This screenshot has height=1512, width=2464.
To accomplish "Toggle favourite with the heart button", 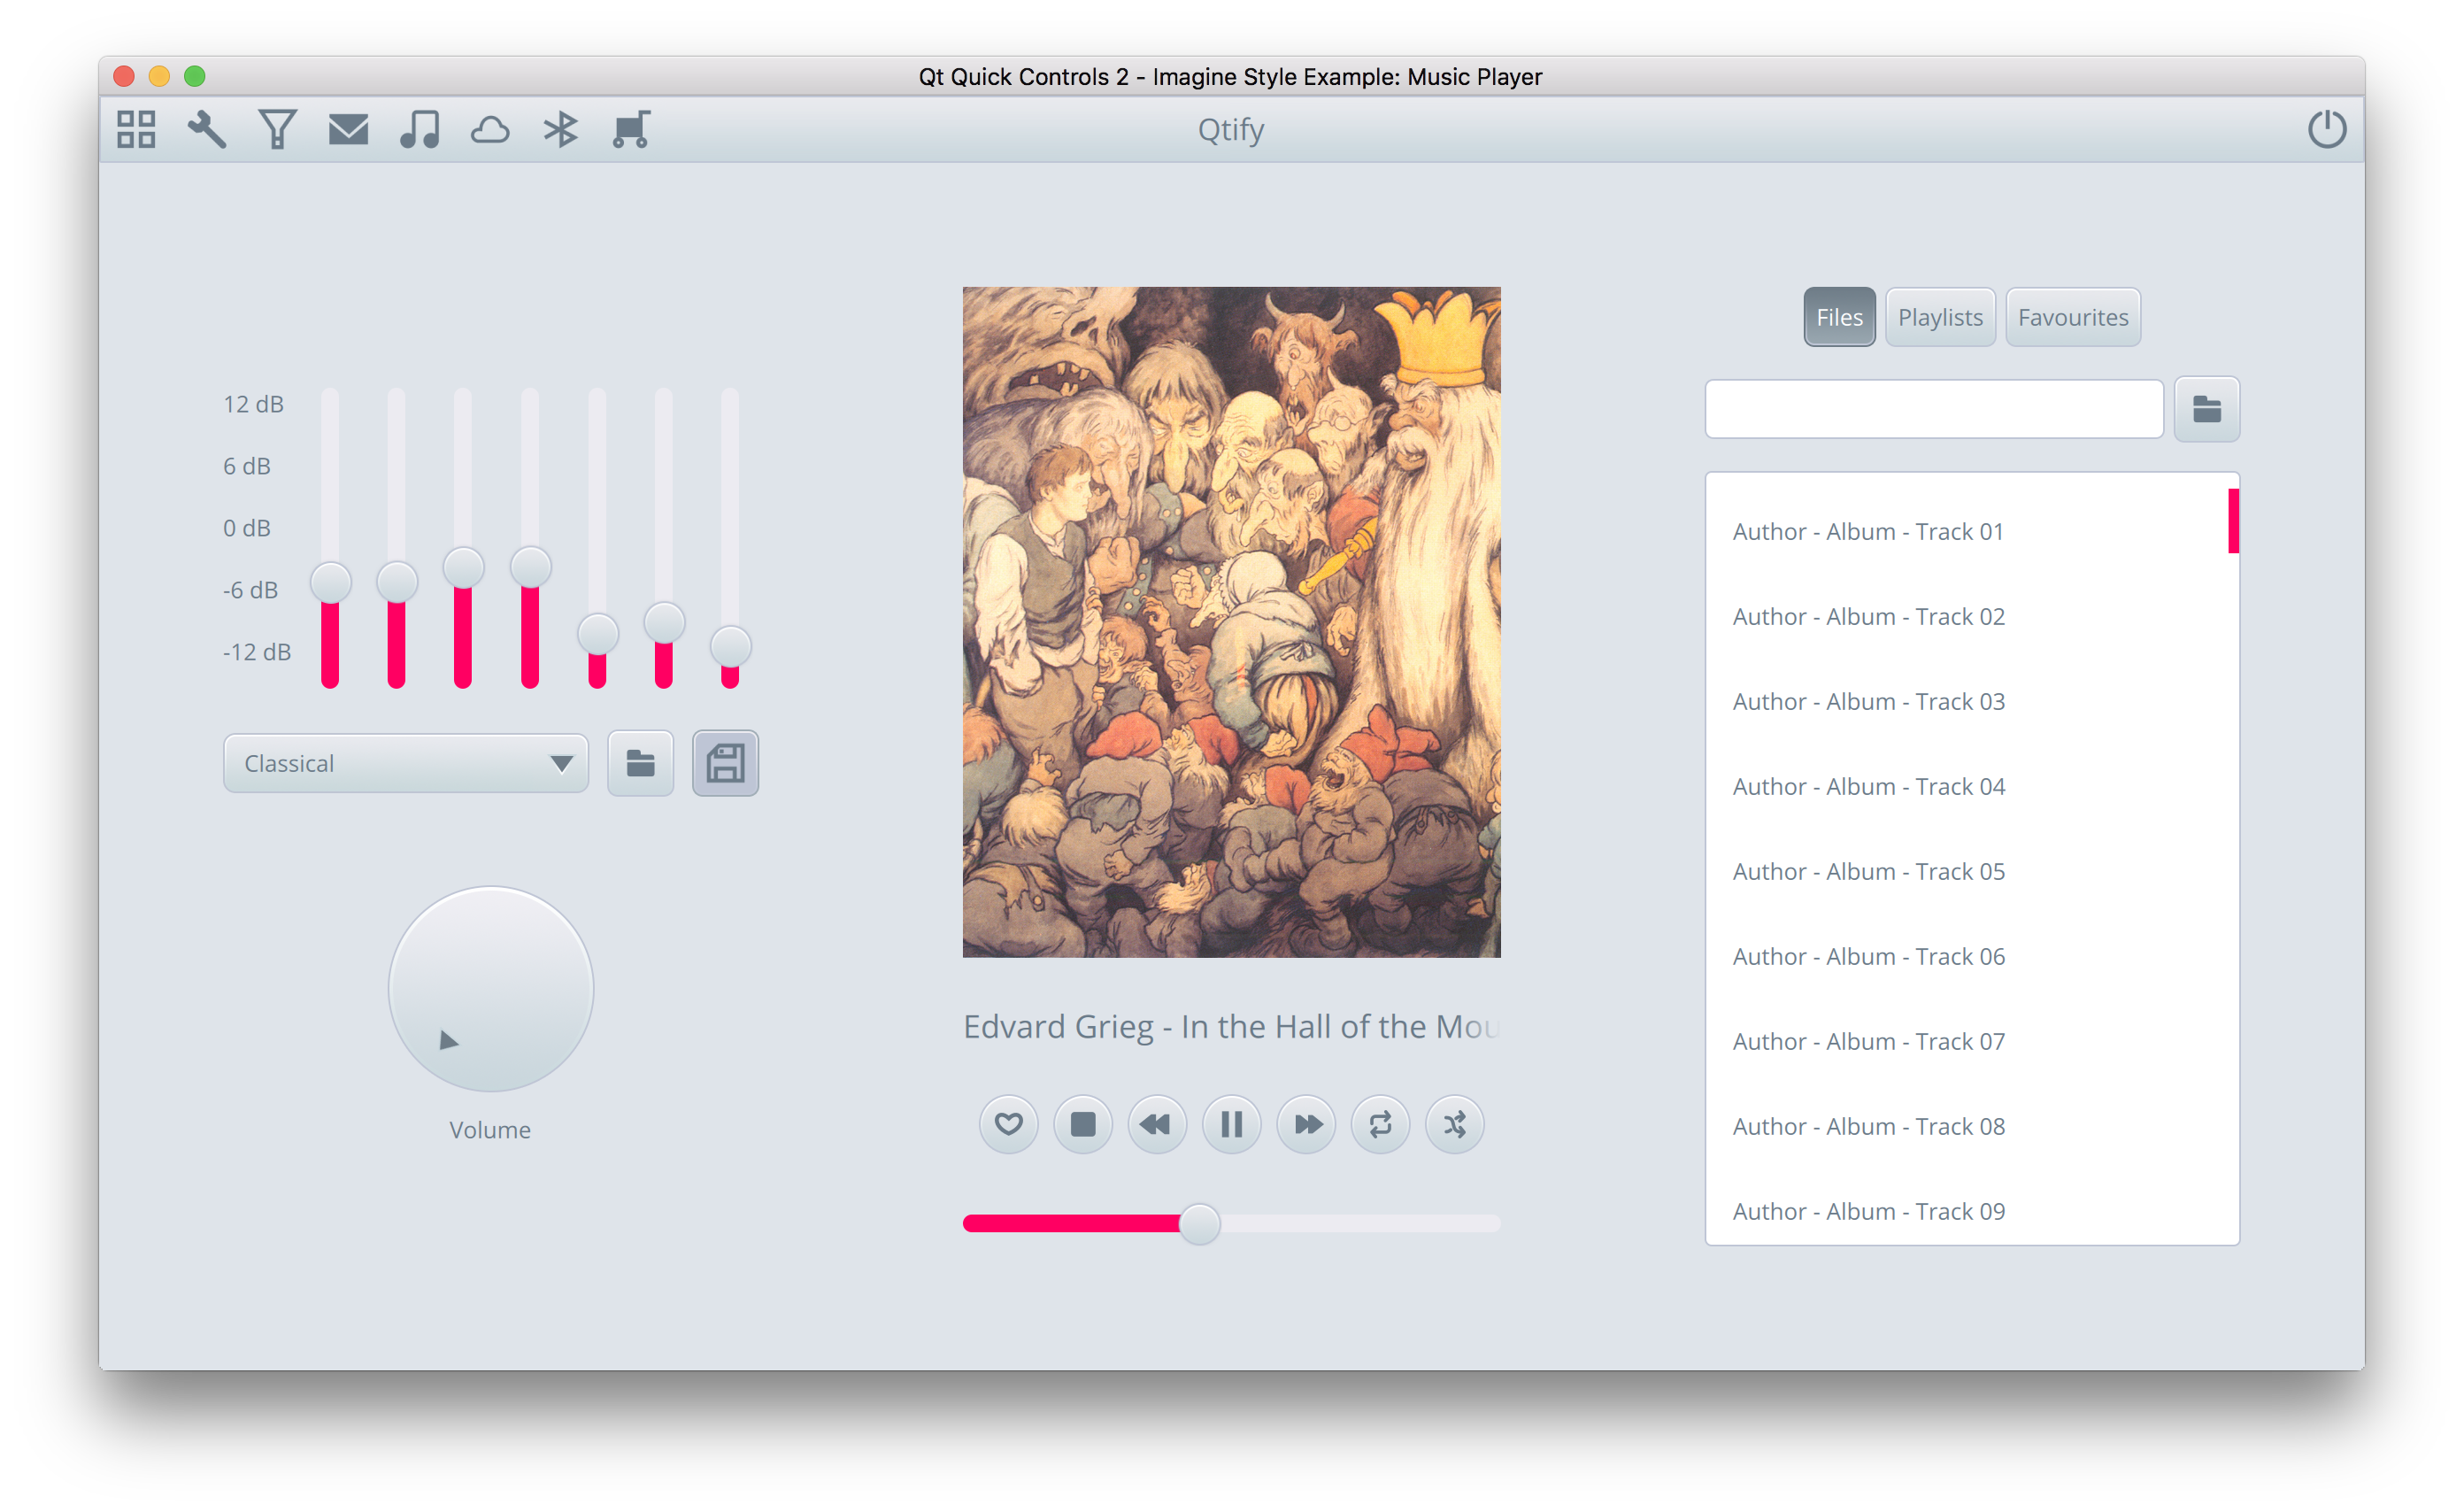I will pos(1008,1124).
